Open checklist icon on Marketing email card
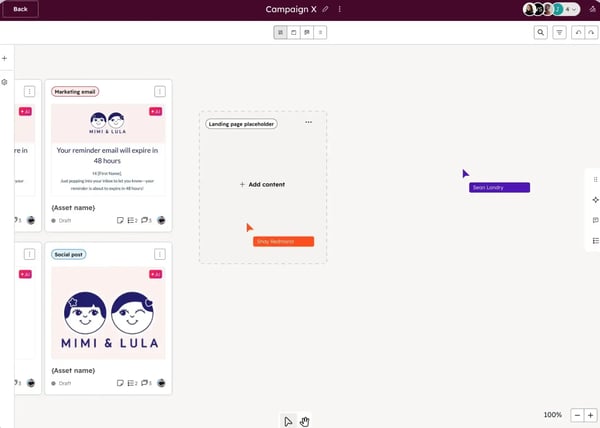This screenshot has height=428, width=600. (x=132, y=220)
